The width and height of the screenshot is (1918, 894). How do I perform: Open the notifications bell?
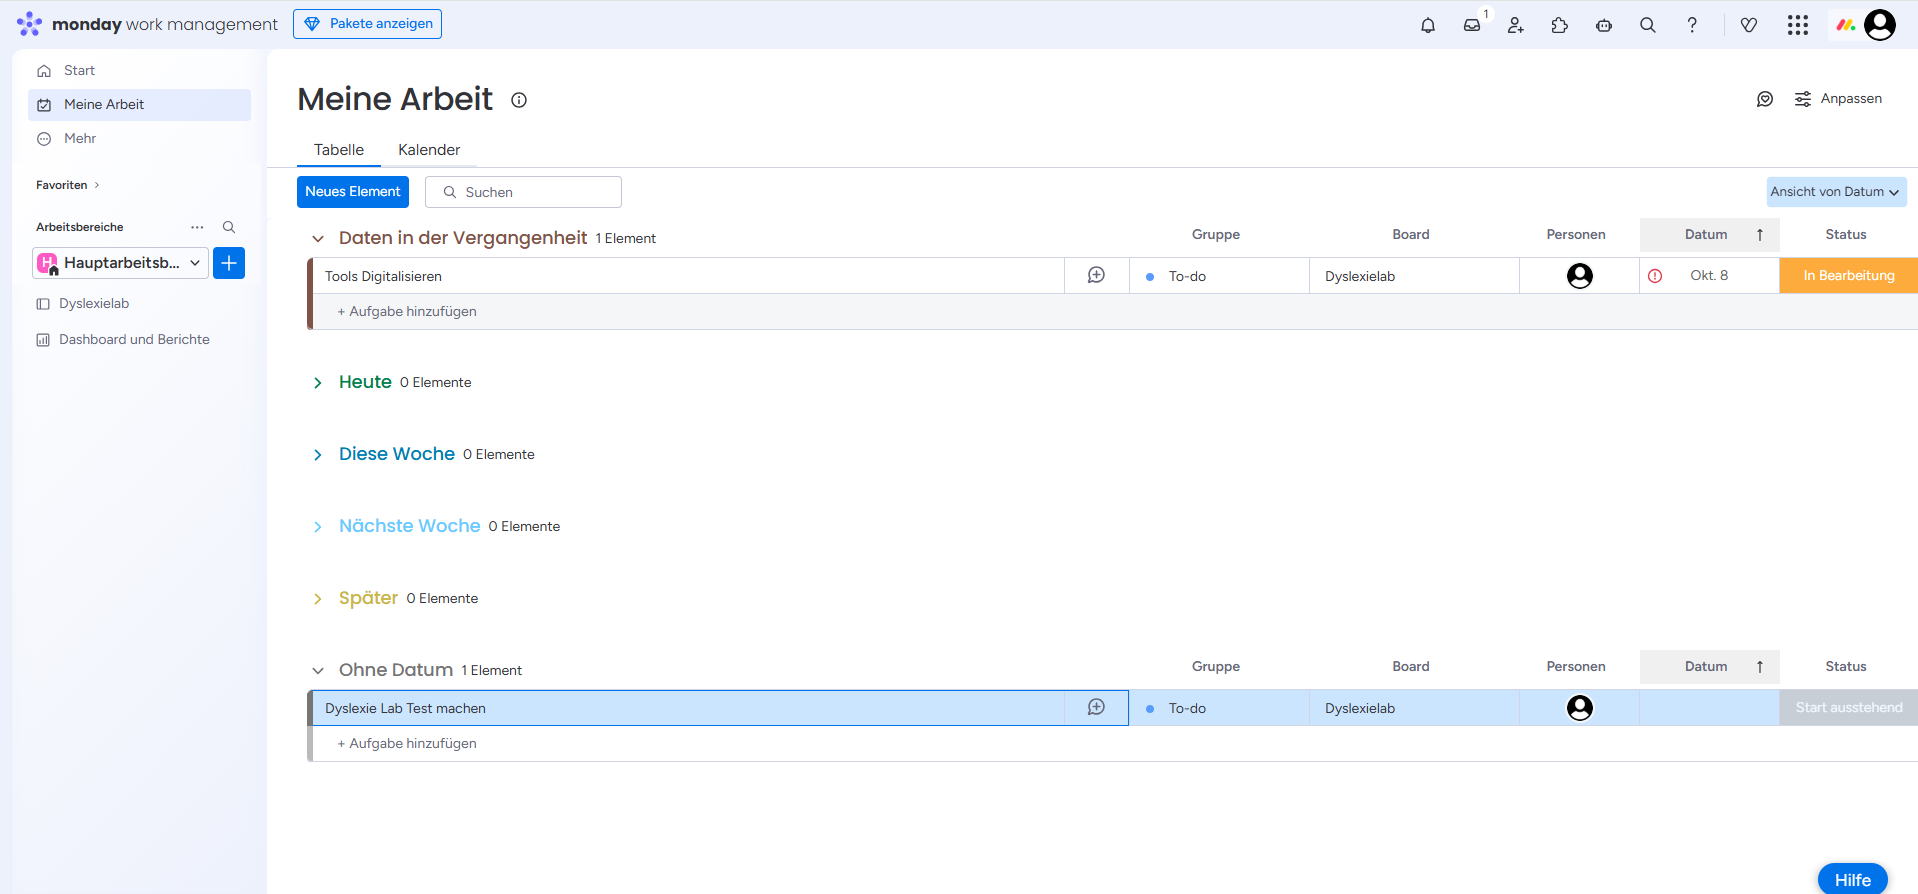point(1427,25)
